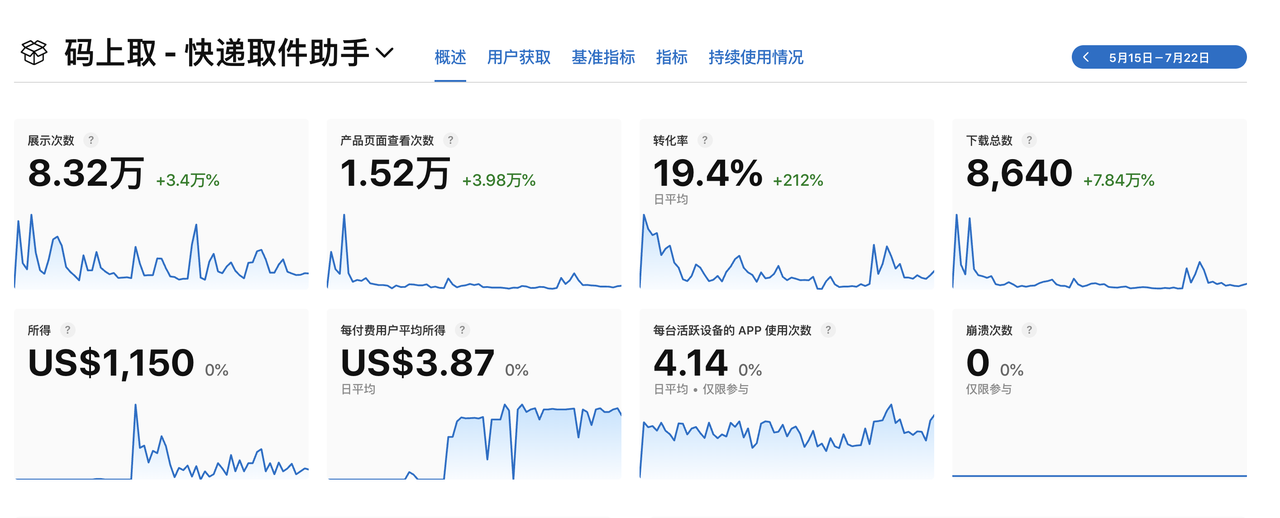Screen dimensions: 1280x518
Task: Show help for 产品页面查看次数
Action: (450, 141)
